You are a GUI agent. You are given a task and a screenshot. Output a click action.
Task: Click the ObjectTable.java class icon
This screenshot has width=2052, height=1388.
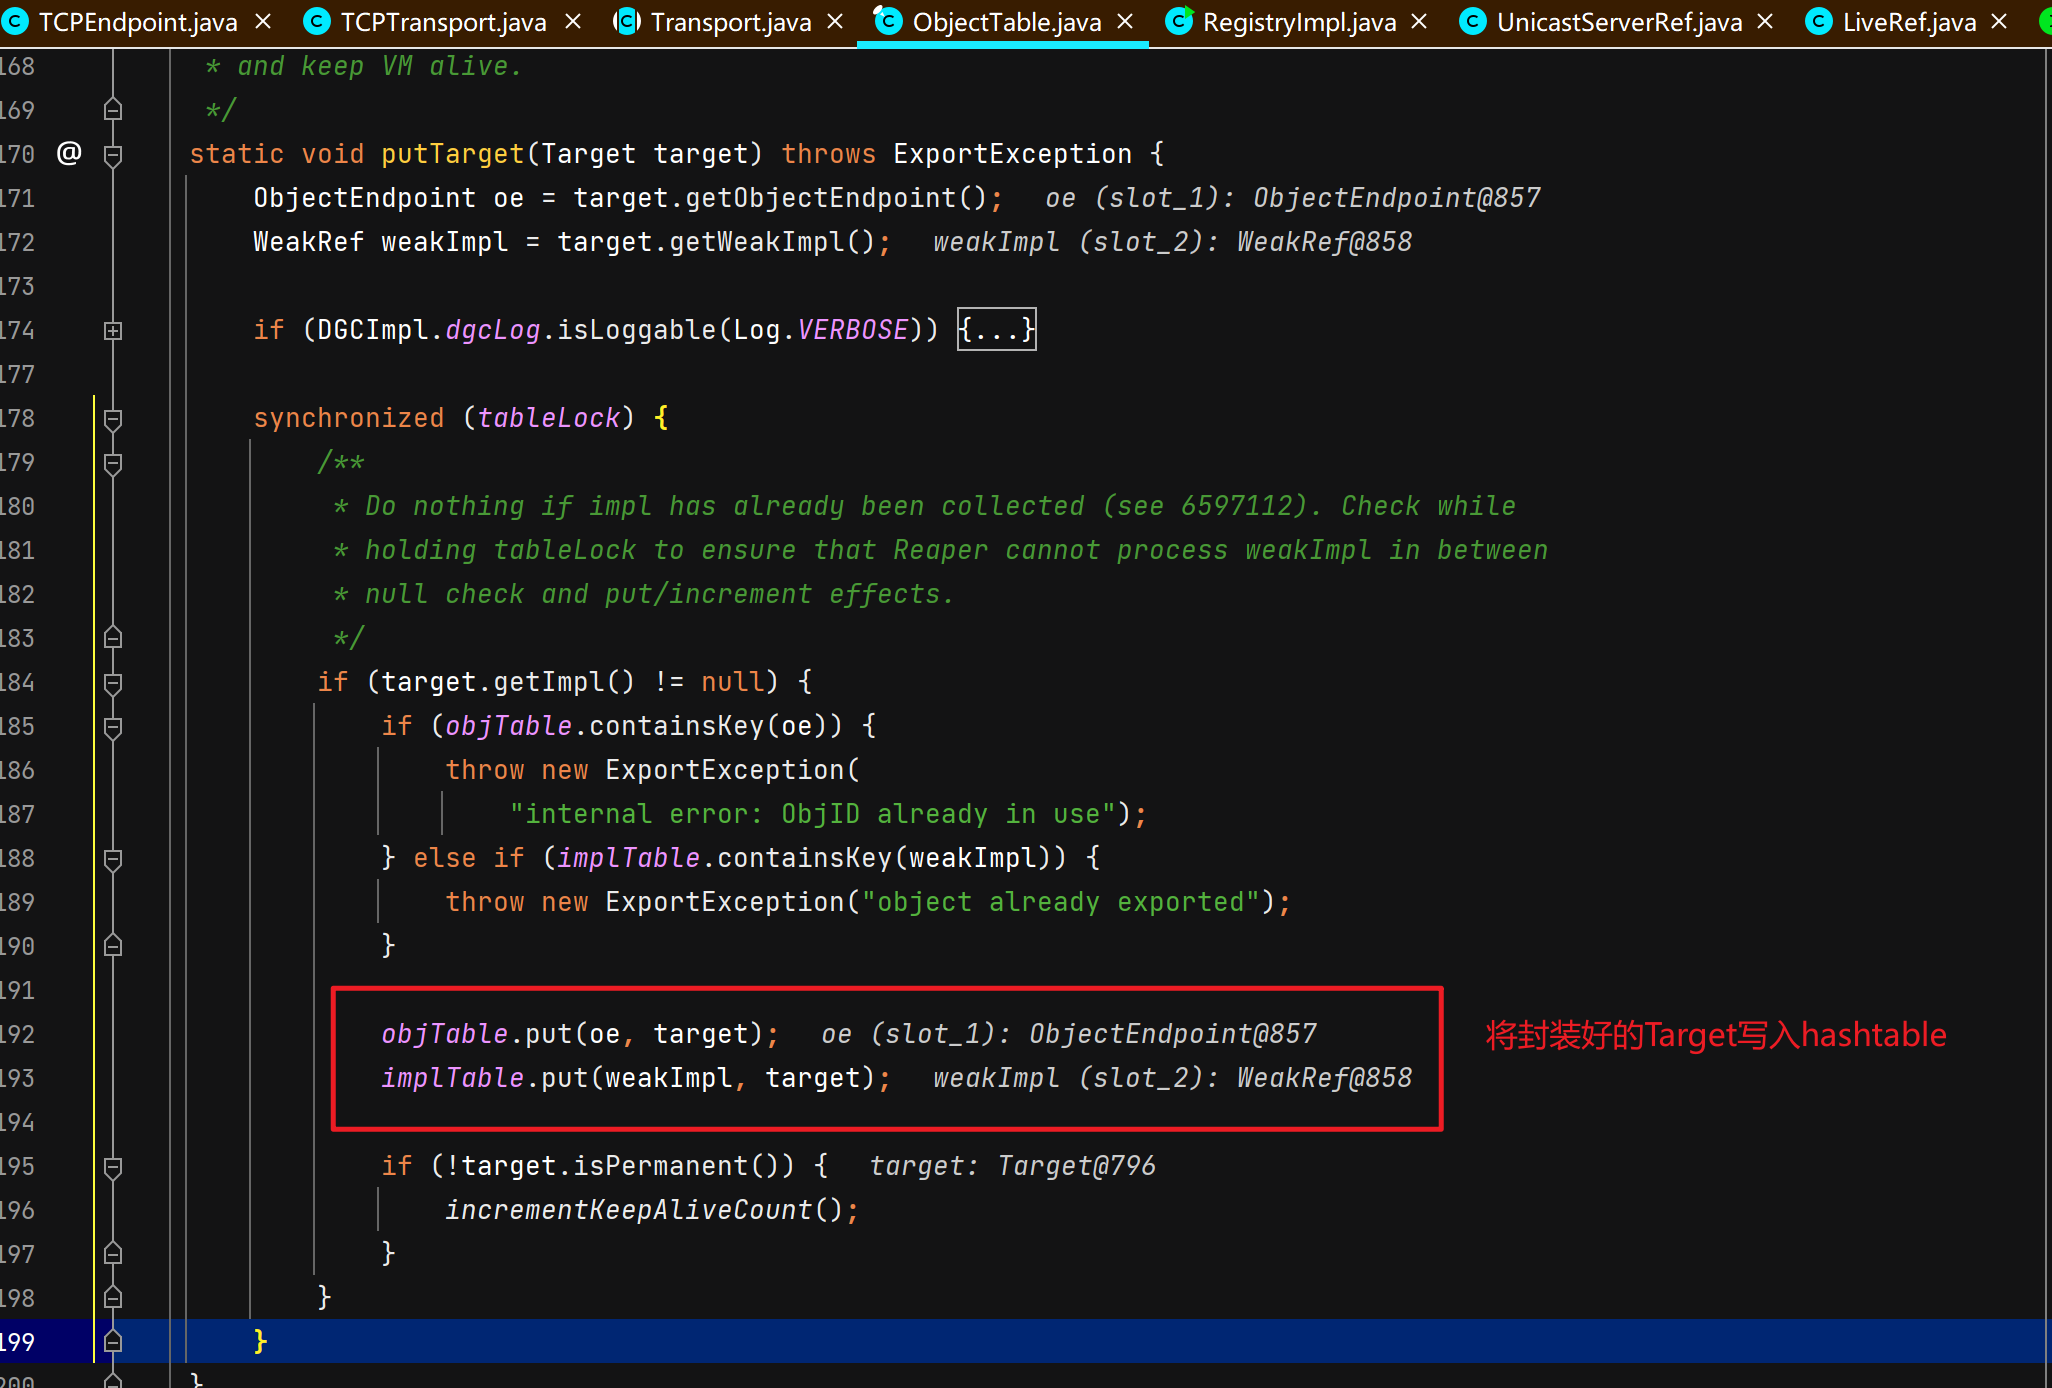[887, 21]
